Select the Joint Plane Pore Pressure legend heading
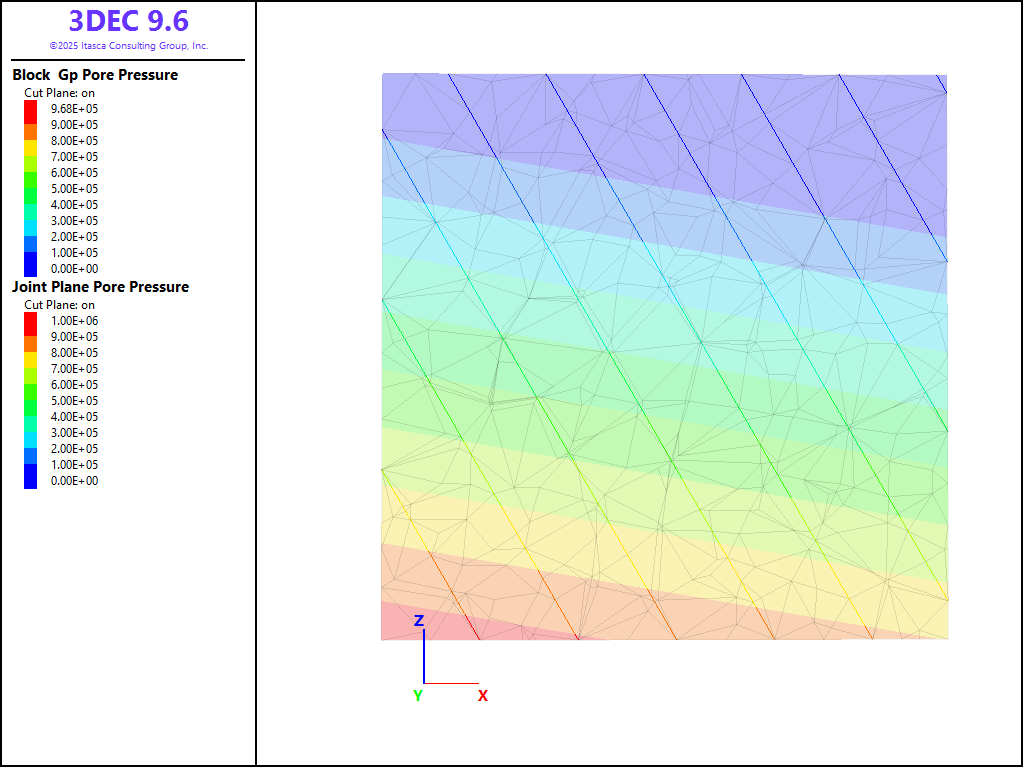The width and height of the screenshot is (1024, 768). (100, 287)
